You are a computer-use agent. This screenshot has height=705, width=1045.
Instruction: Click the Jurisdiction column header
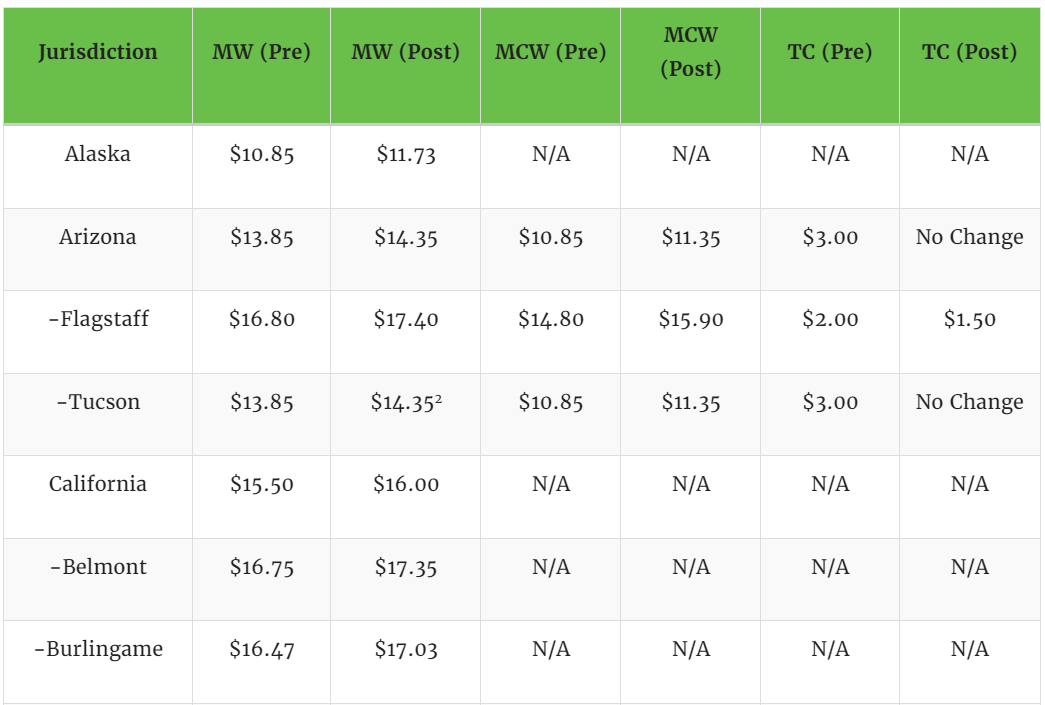tap(98, 52)
